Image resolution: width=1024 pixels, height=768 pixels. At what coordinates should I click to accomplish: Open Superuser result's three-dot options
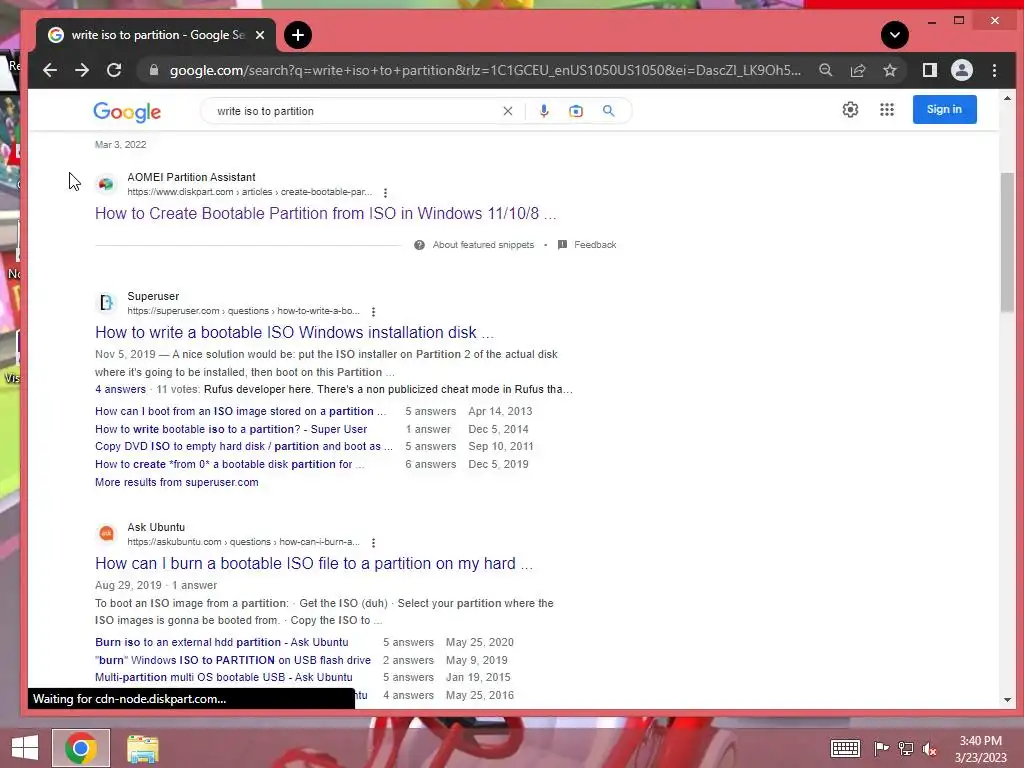374,312
